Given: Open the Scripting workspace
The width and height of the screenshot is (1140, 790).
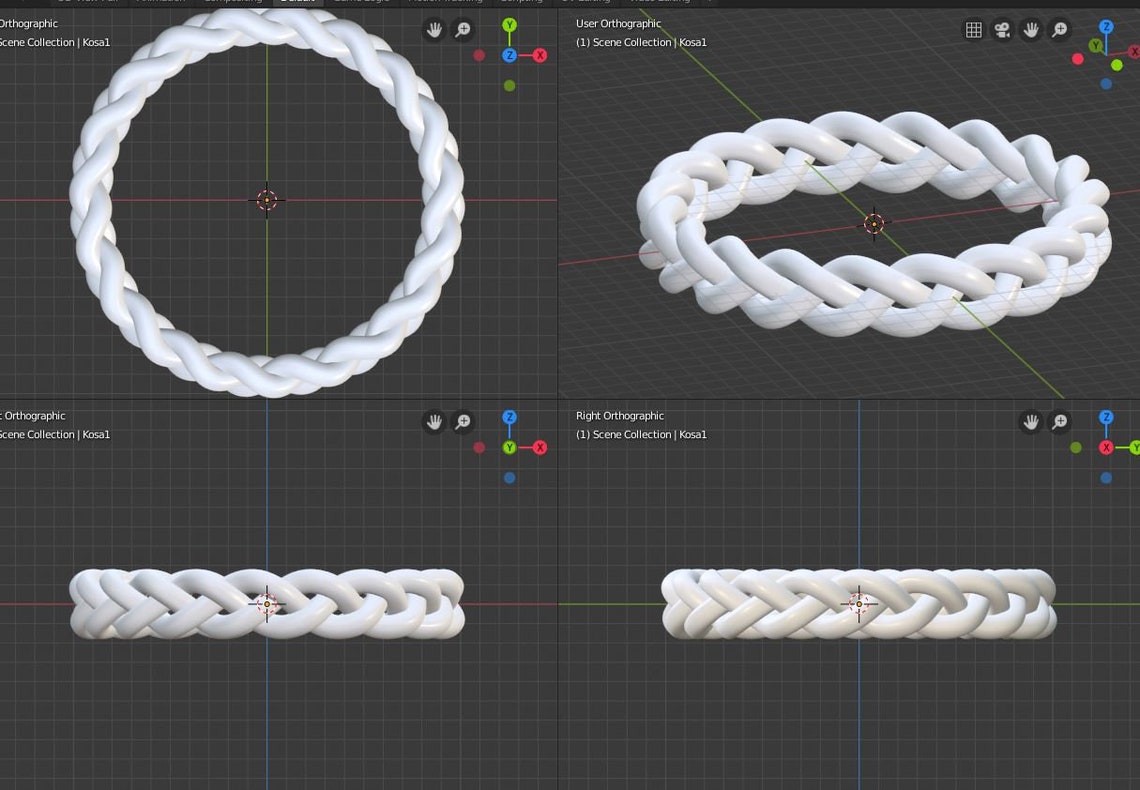Looking at the screenshot, I should pos(523,2).
